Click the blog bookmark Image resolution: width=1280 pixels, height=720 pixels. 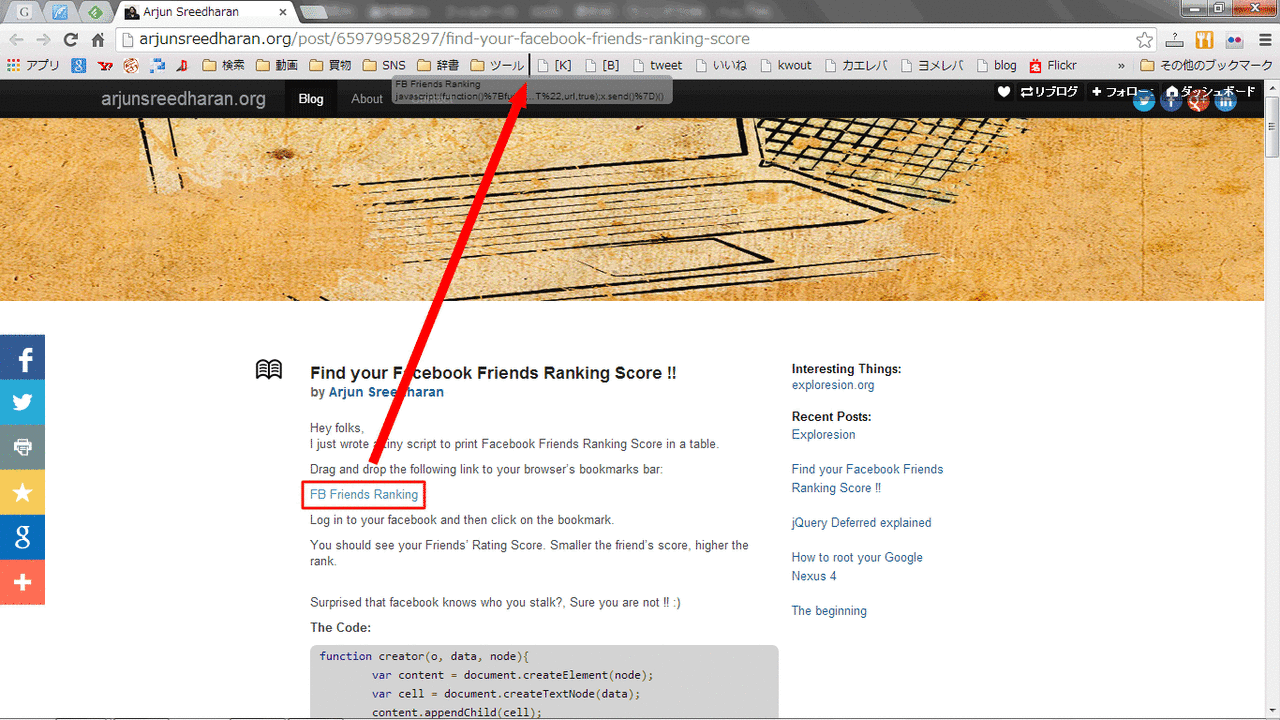click(x=996, y=65)
